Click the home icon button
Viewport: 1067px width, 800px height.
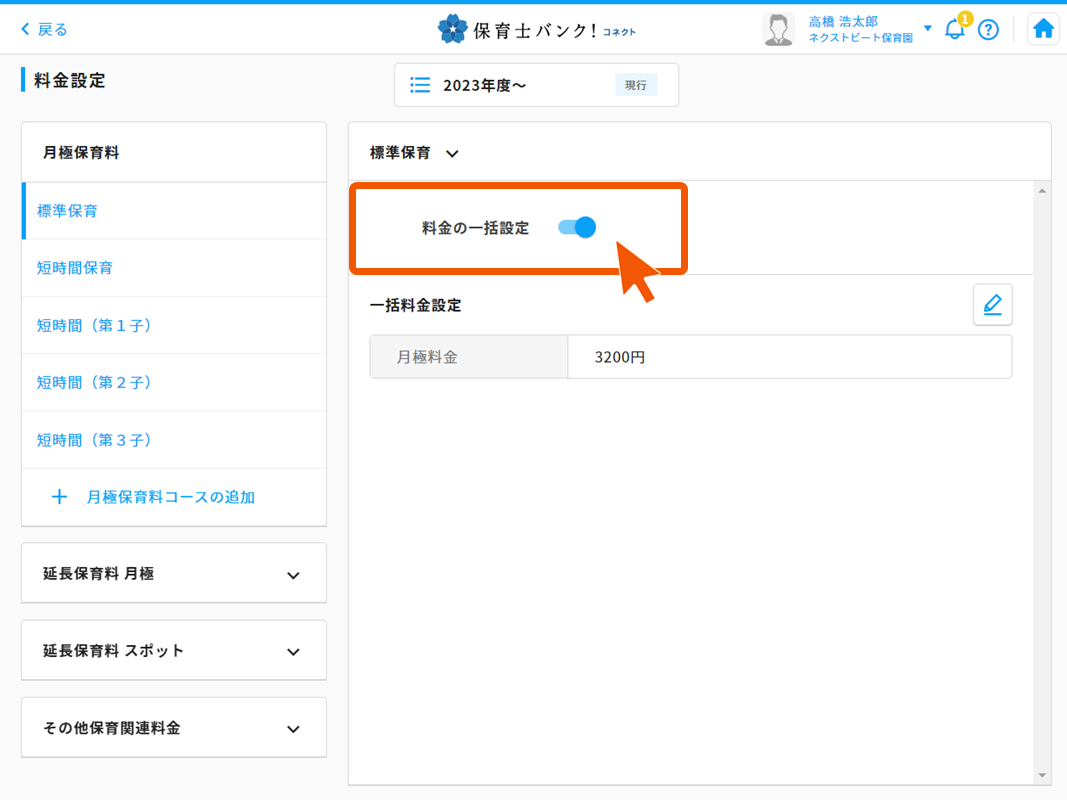click(1043, 29)
